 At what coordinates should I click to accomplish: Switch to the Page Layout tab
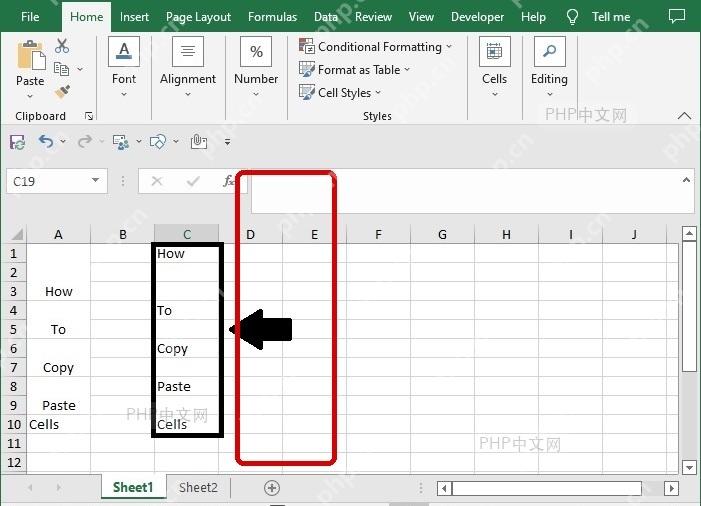pos(198,17)
